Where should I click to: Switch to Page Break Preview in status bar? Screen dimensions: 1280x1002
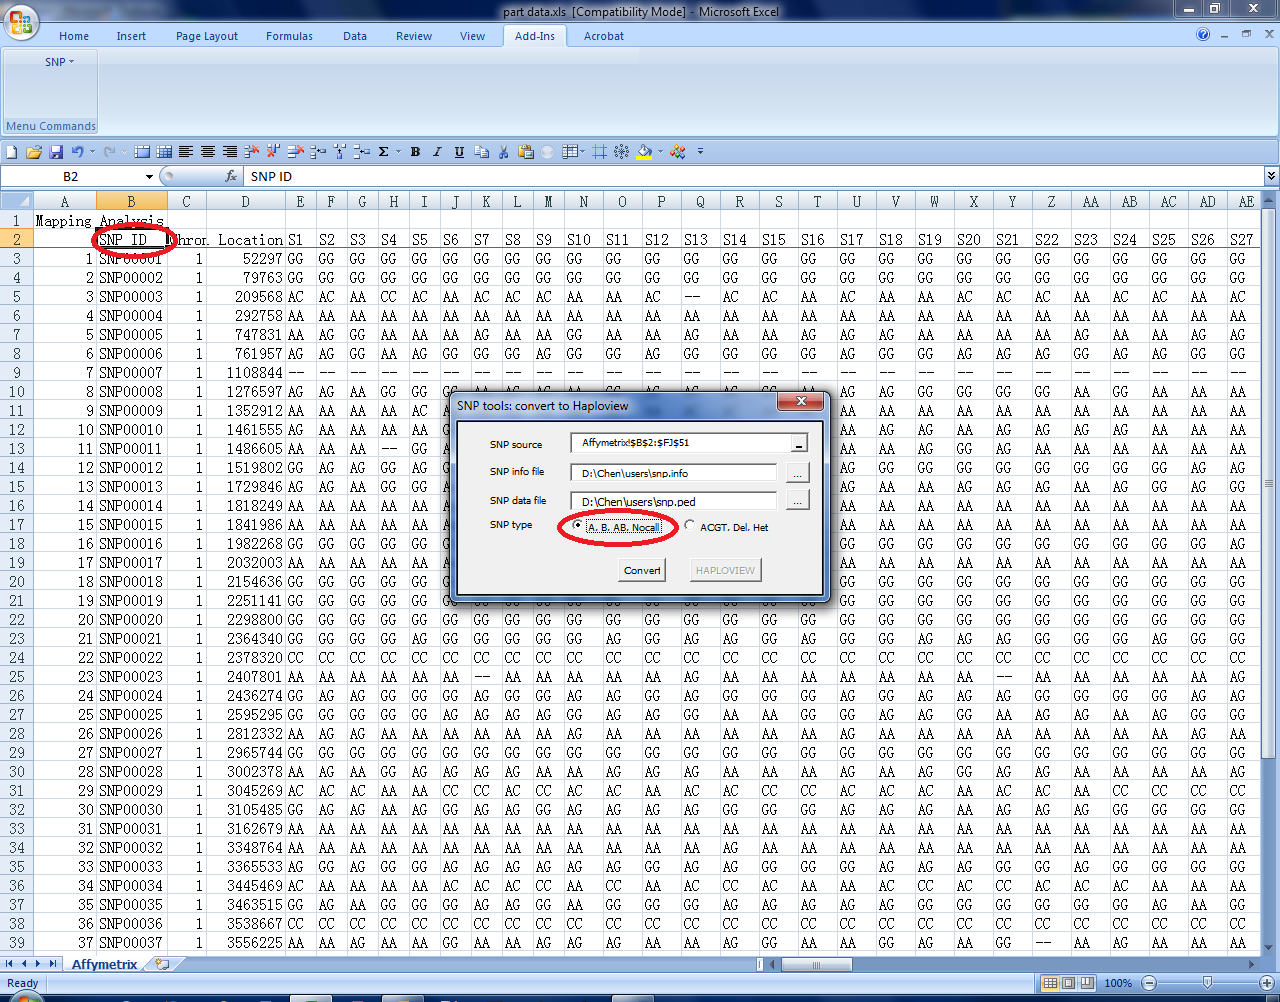tap(1087, 983)
